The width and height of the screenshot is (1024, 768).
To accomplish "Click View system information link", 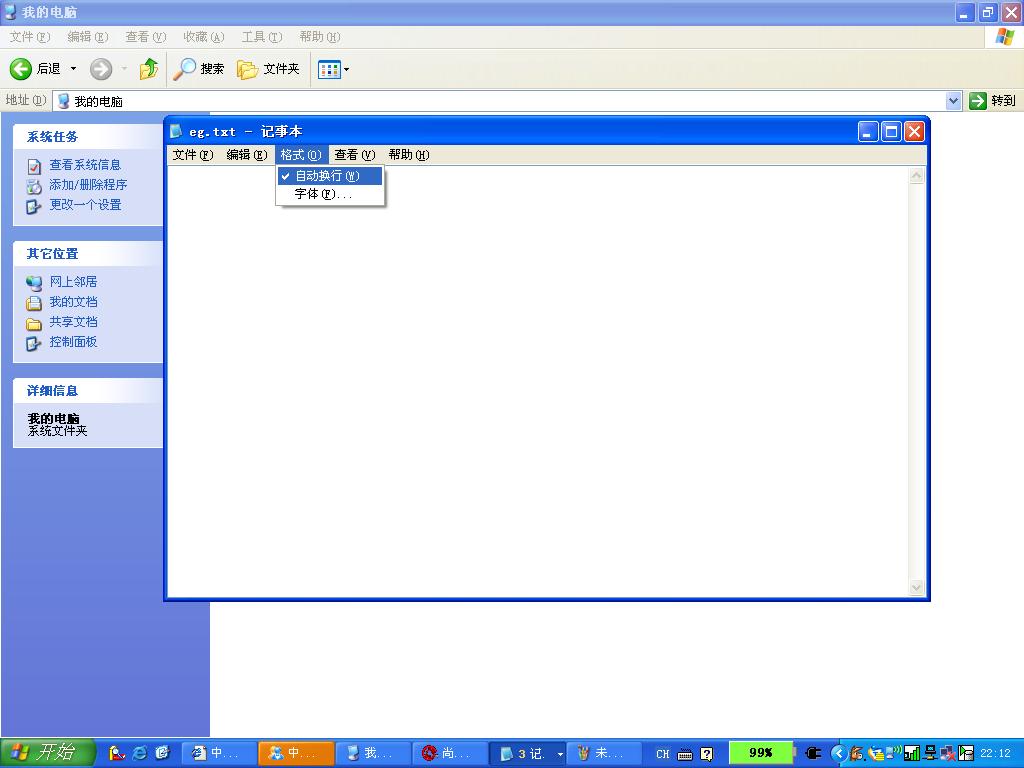I will (x=85, y=165).
